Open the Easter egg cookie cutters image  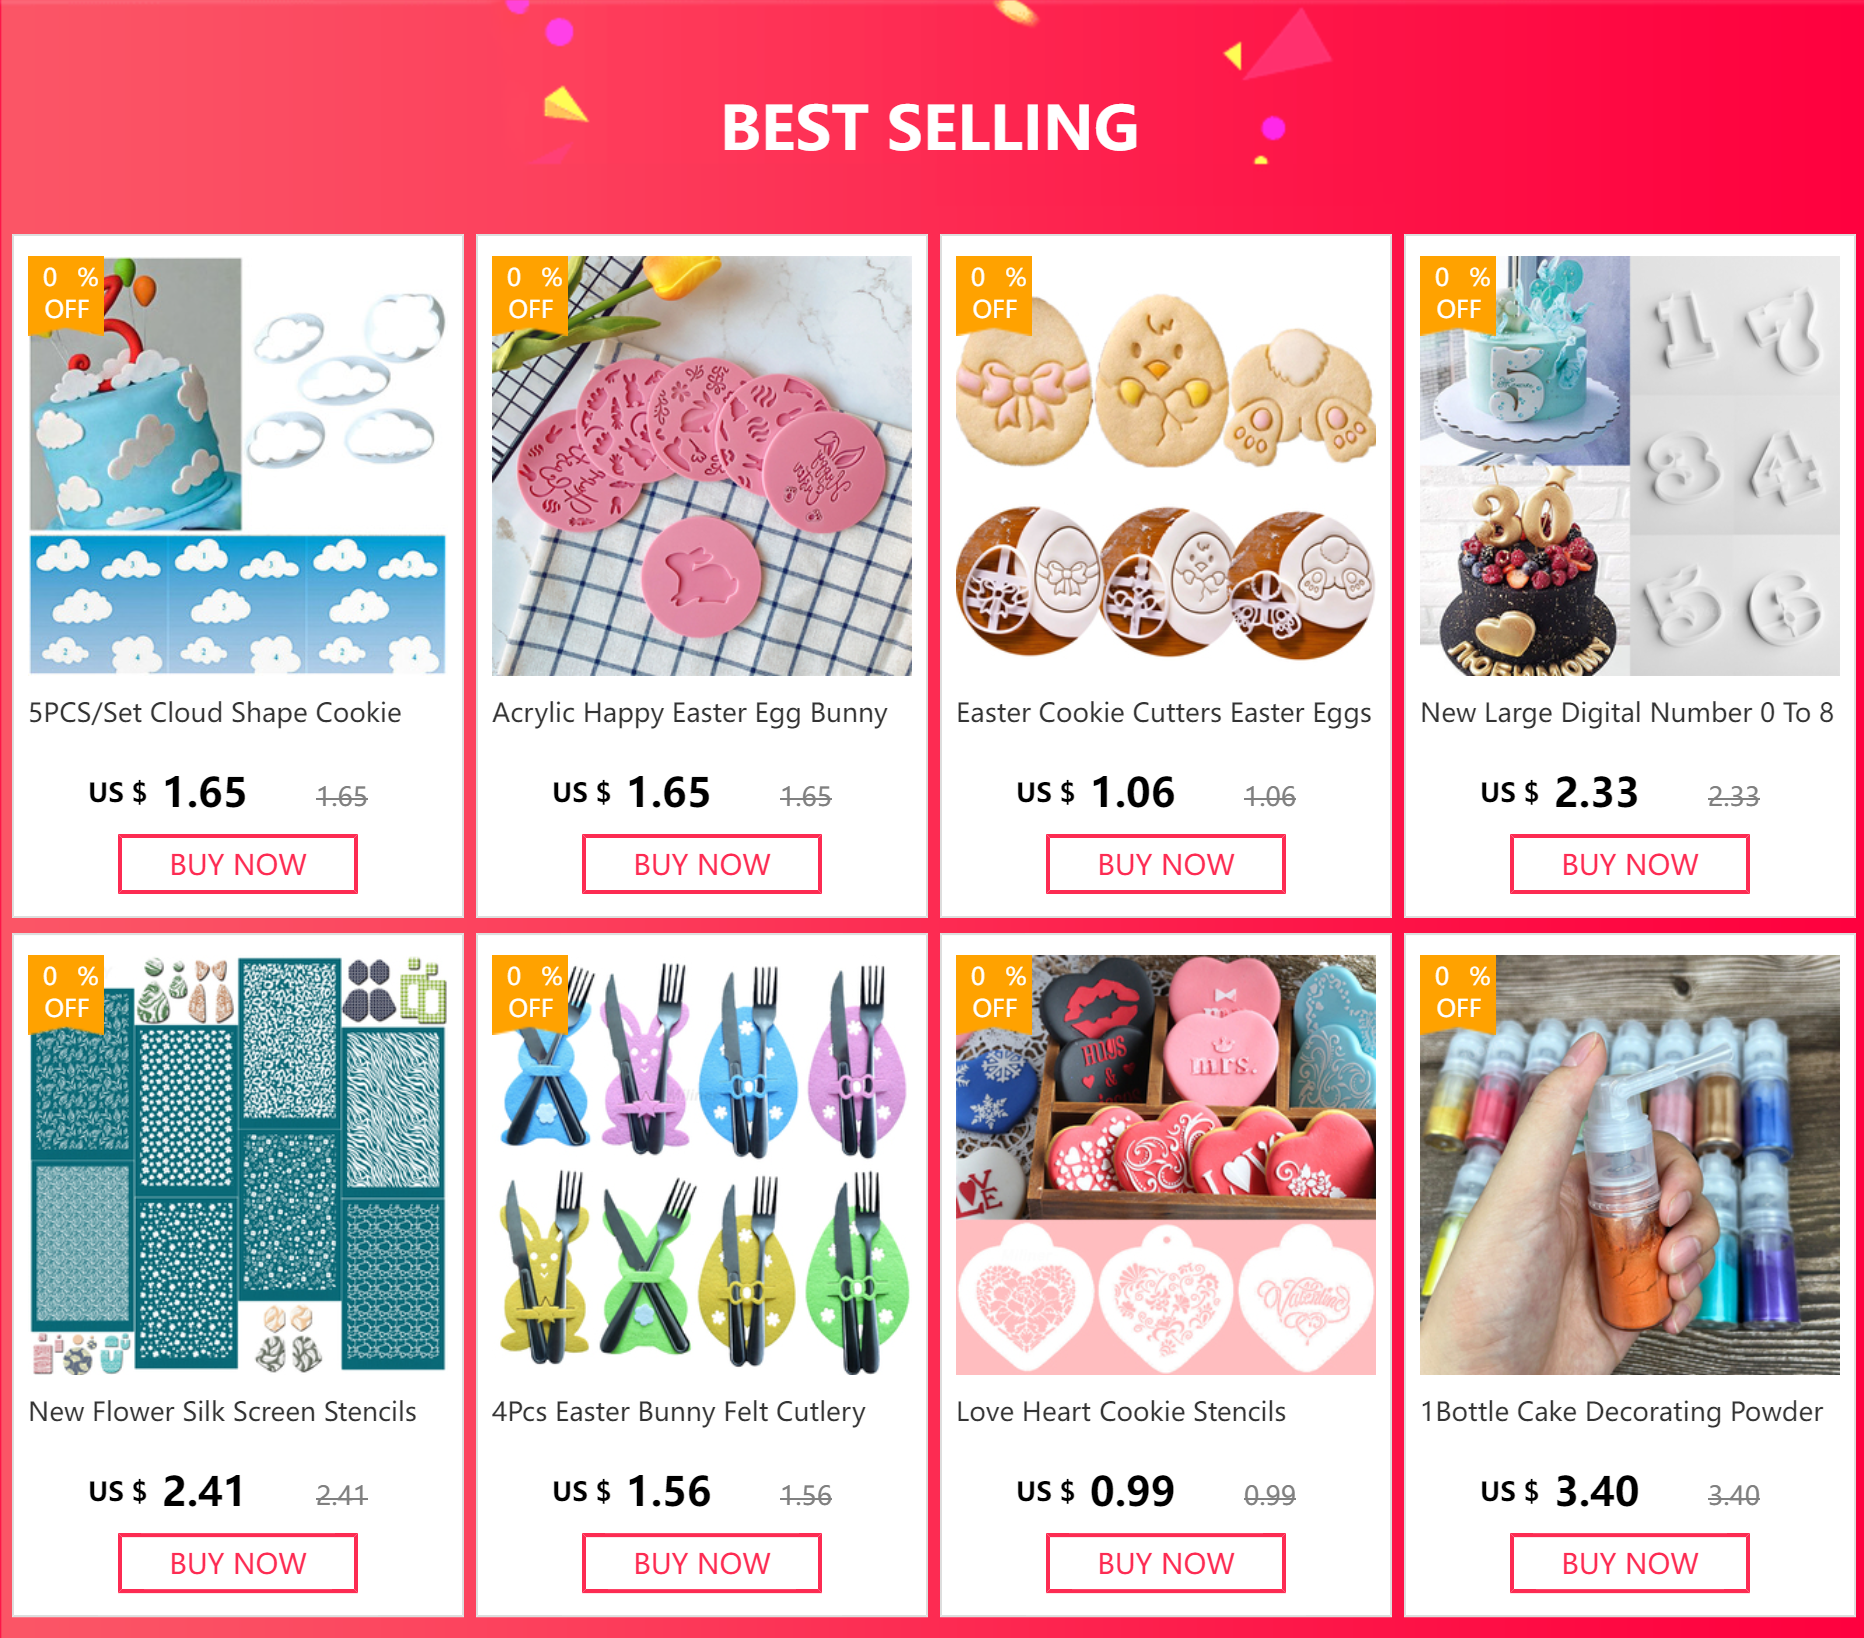[1166, 466]
